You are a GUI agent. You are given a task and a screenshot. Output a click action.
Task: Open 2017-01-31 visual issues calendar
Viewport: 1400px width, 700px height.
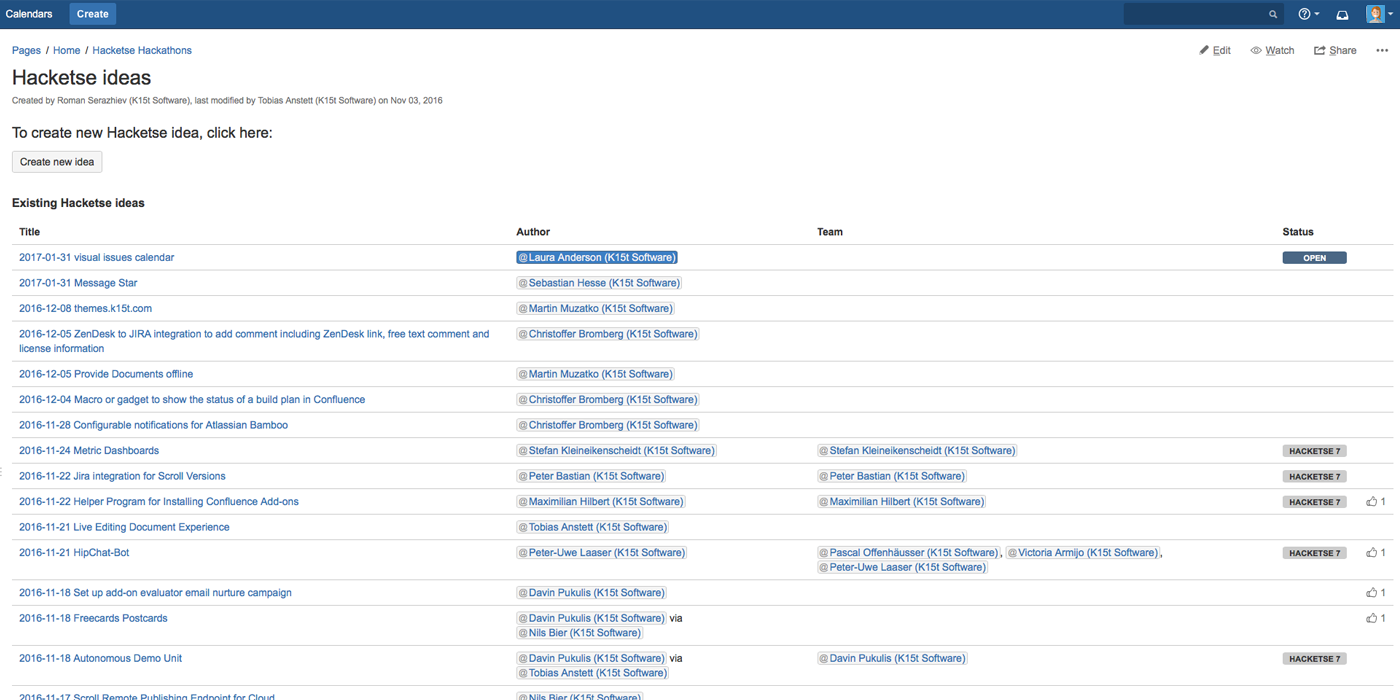(x=96, y=258)
